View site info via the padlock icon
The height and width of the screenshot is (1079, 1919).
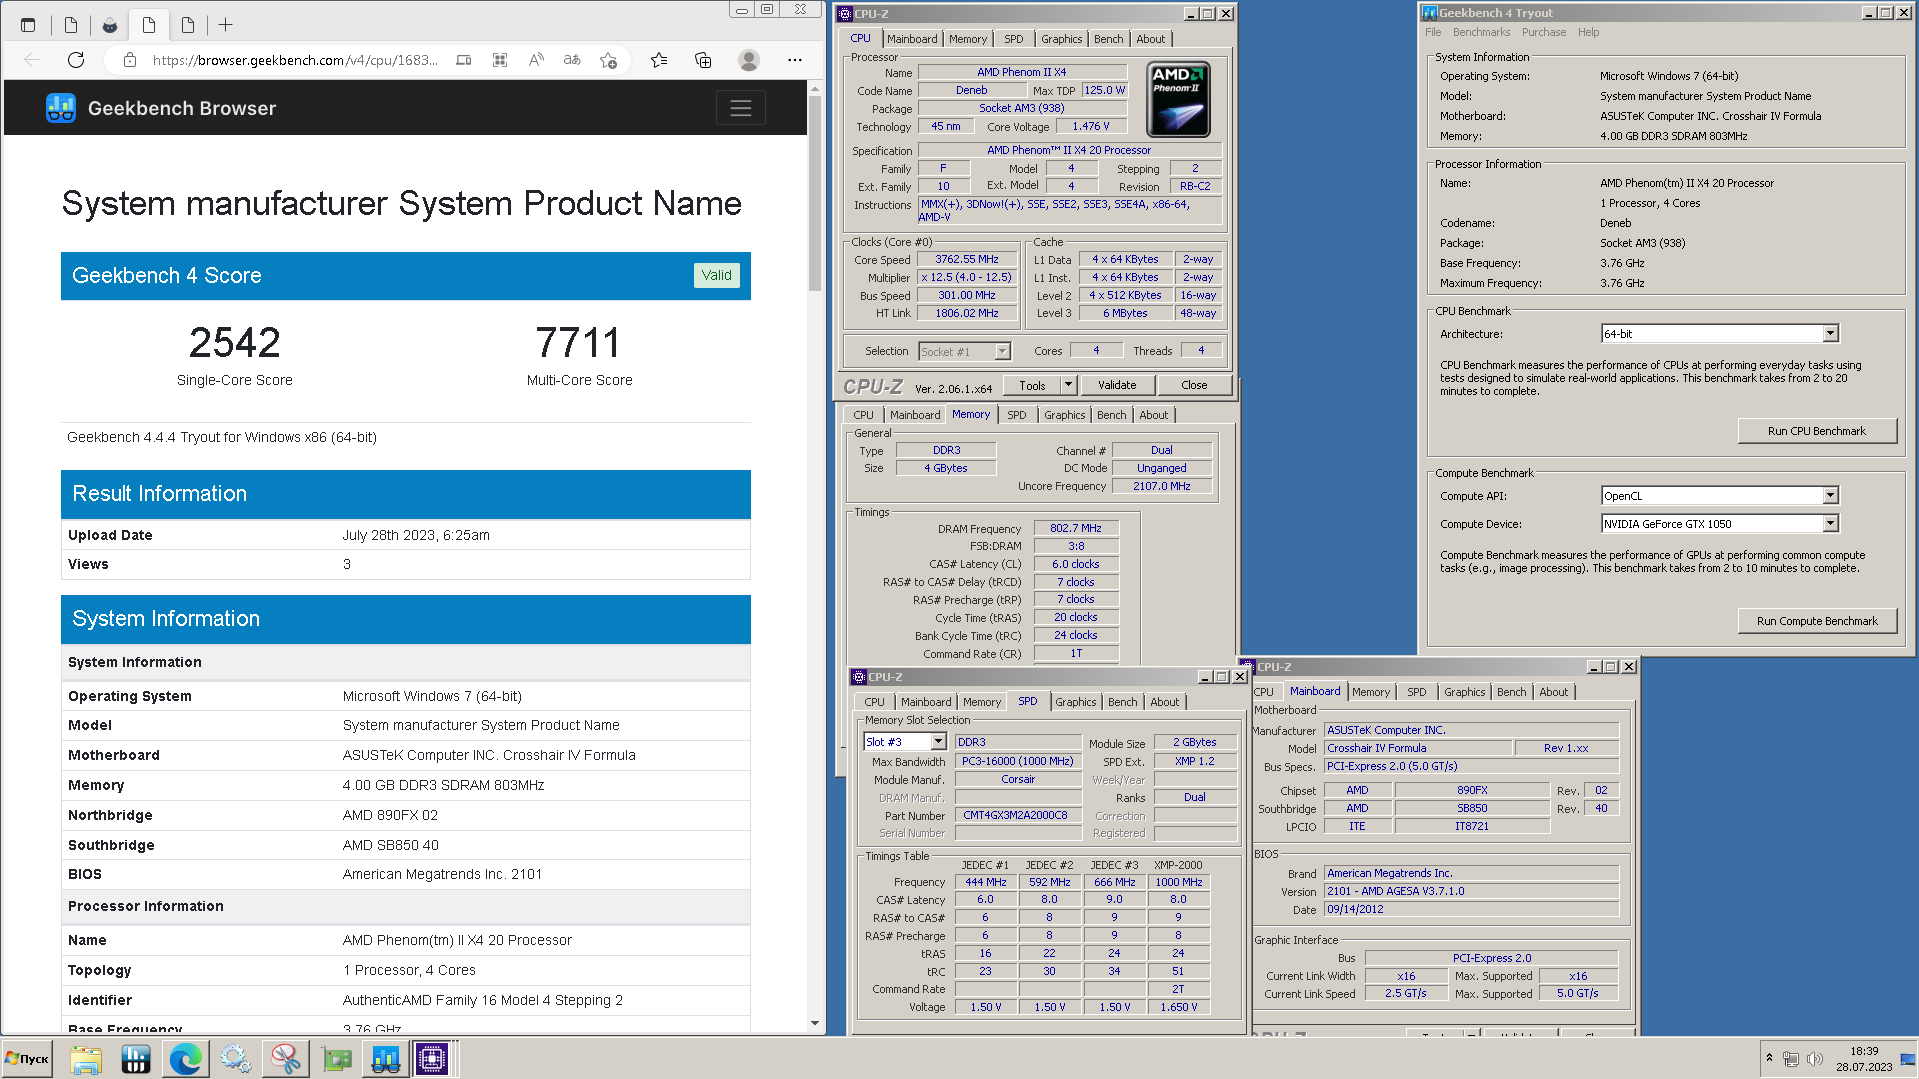pos(130,60)
